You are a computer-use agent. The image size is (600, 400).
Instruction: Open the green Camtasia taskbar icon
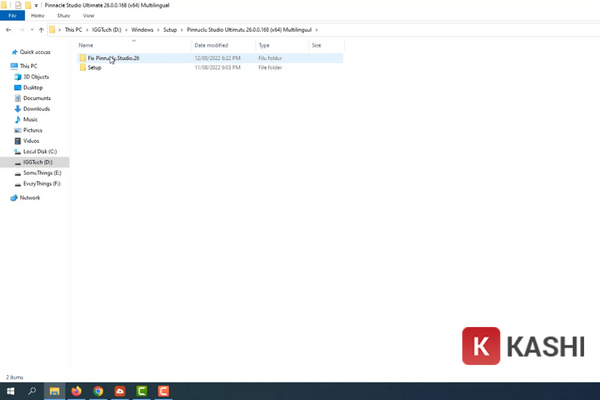click(142, 391)
